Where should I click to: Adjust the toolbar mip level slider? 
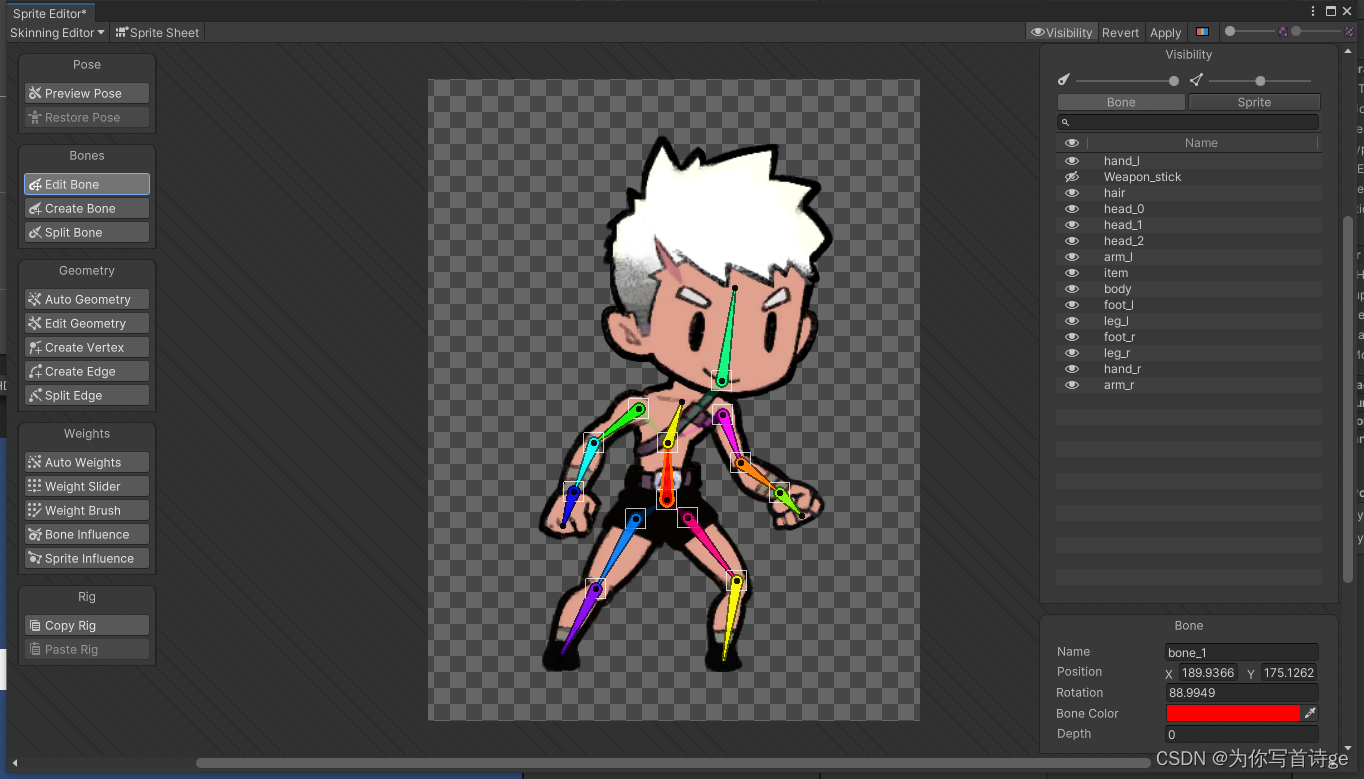tap(1316, 32)
